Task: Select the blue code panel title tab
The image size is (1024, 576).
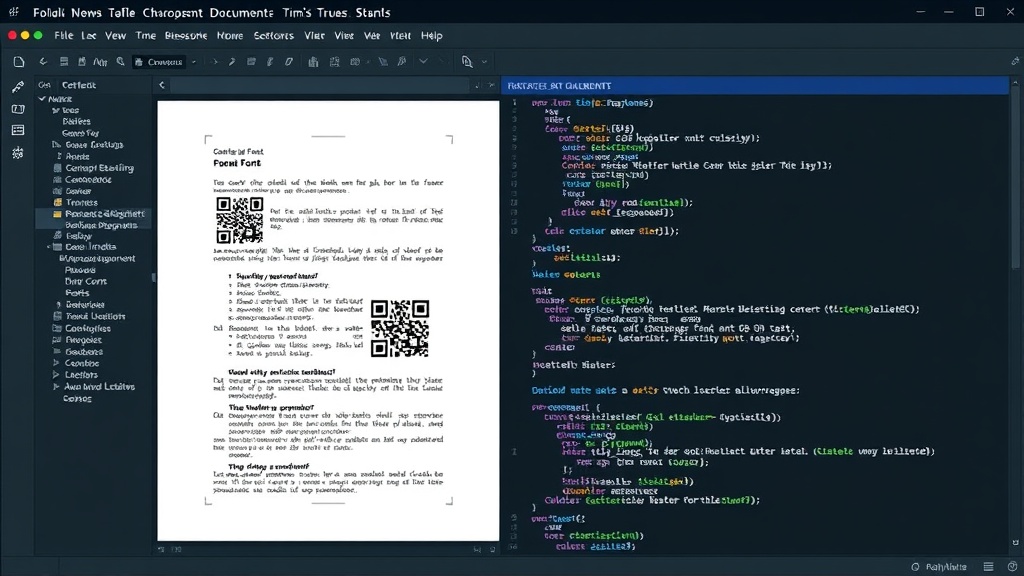Action: tap(755, 86)
